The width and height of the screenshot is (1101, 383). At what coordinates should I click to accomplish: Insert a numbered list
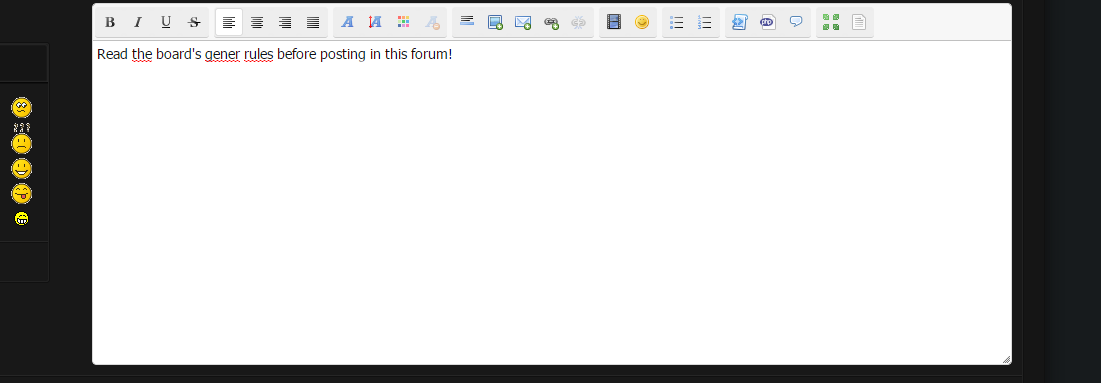[705, 22]
